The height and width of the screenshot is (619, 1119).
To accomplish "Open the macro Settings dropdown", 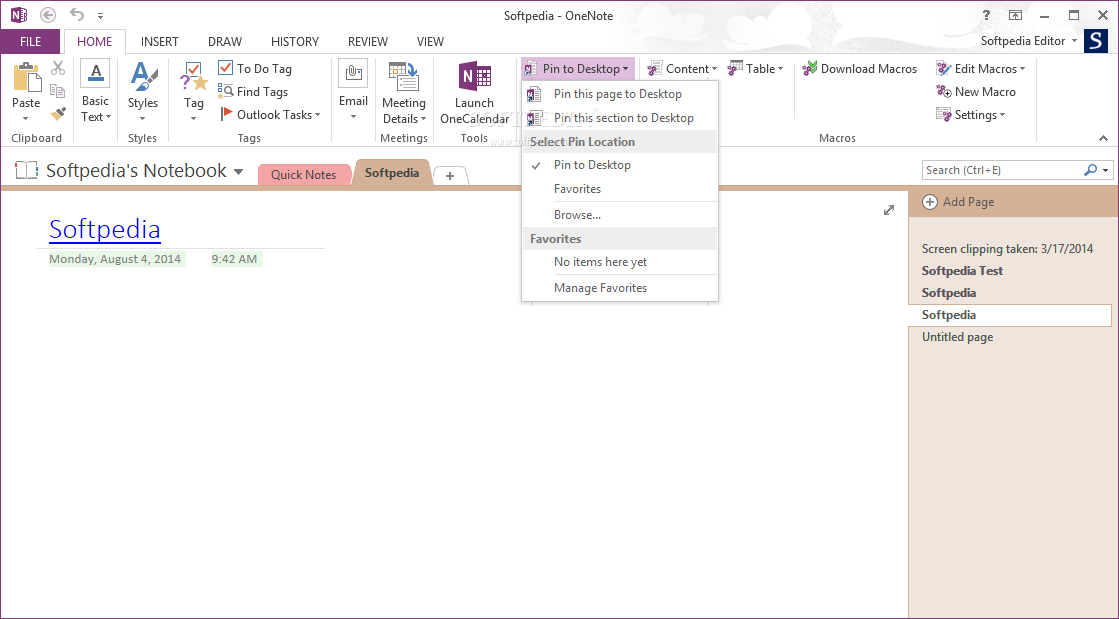I will (x=971, y=114).
